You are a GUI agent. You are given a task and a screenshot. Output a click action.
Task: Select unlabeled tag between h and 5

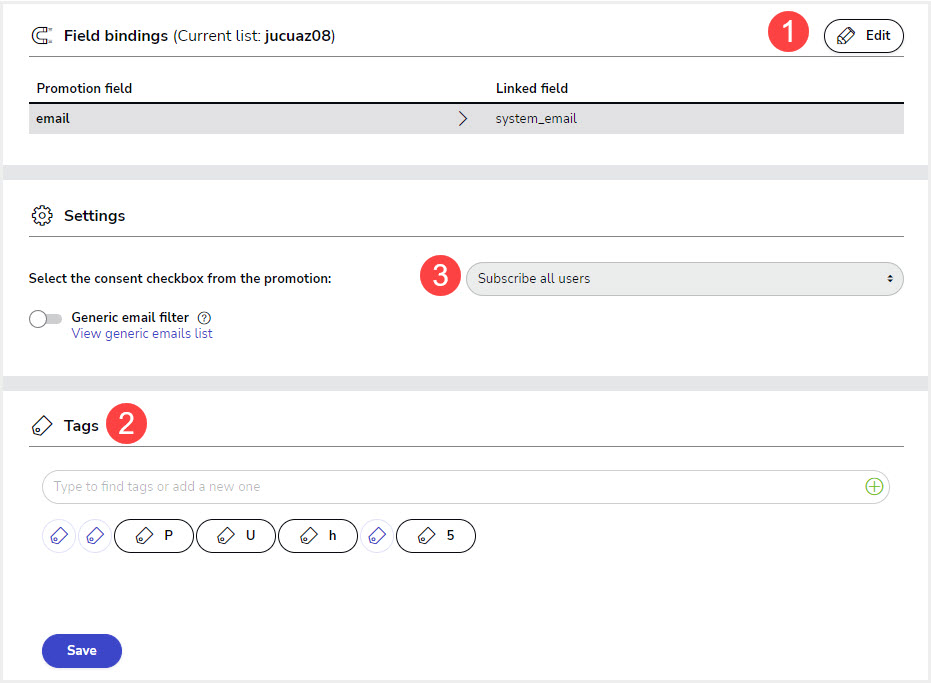(x=377, y=536)
